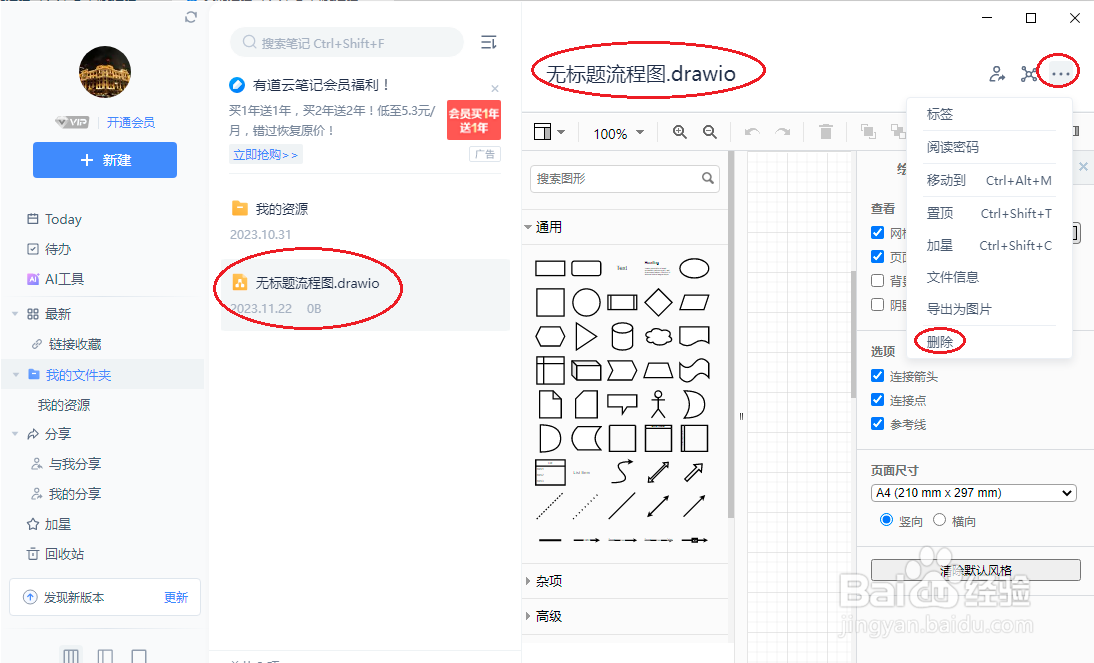Click the 清除默认风格 button

point(975,570)
